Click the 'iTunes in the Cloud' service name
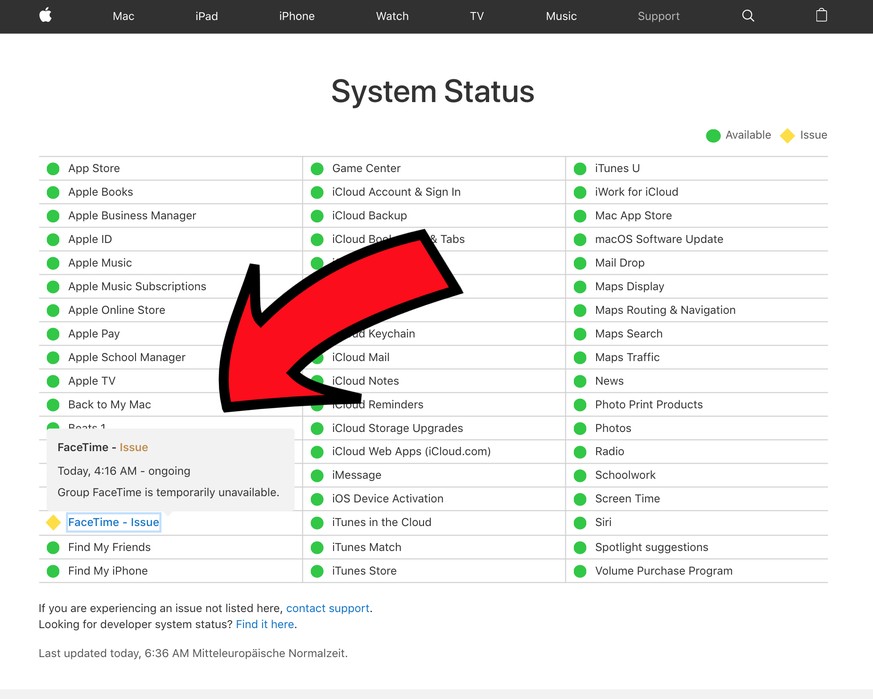The image size is (873, 699). tap(381, 522)
